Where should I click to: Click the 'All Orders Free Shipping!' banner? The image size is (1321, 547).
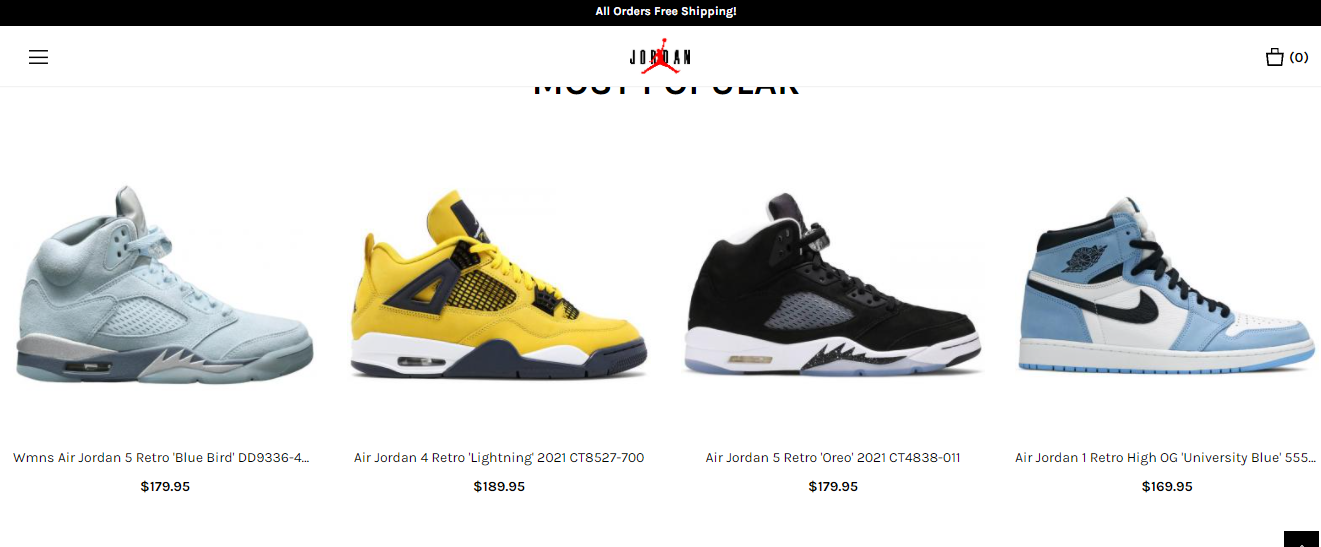666,12
